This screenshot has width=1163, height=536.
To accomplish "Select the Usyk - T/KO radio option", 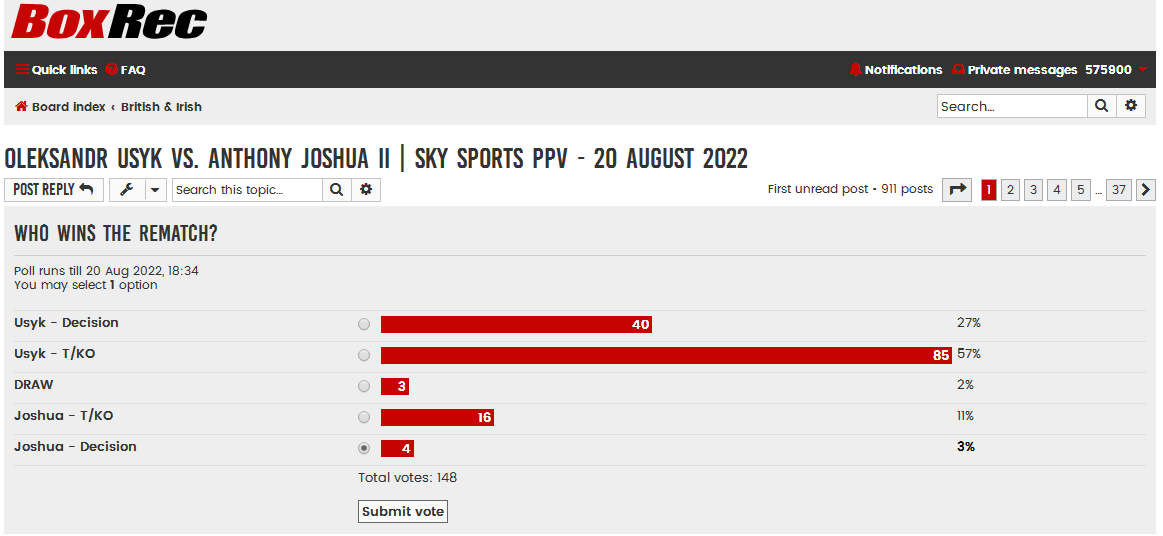I will point(363,355).
